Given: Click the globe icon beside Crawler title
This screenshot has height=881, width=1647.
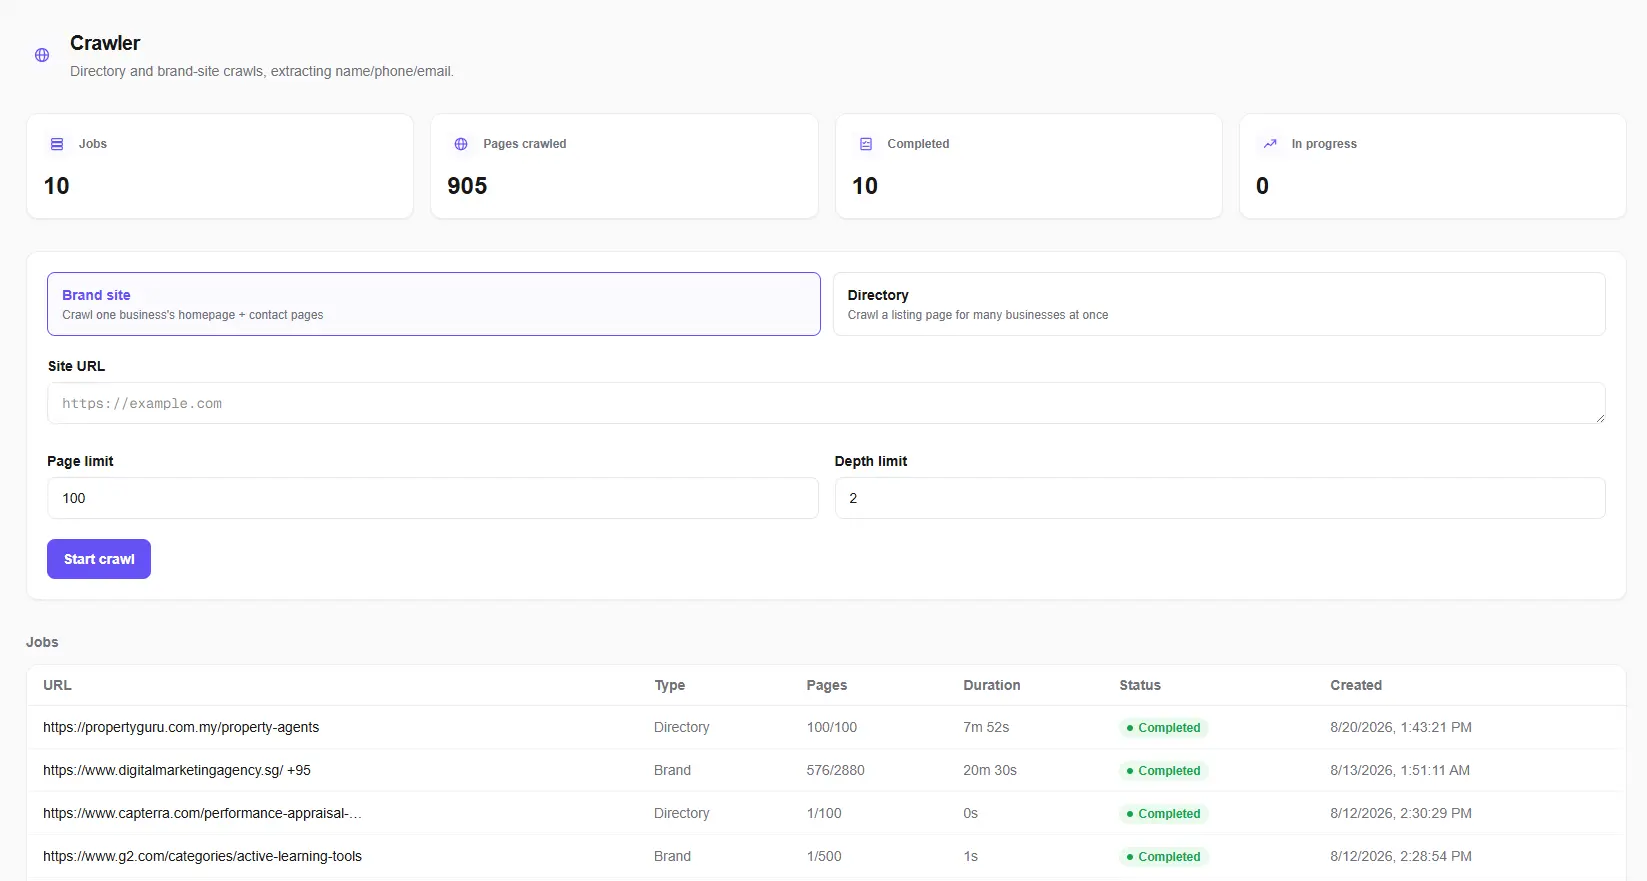Looking at the screenshot, I should (42, 55).
